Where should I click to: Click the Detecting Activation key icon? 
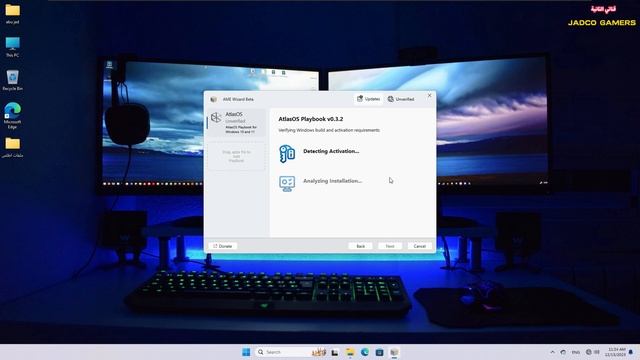pyautogui.click(x=287, y=154)
